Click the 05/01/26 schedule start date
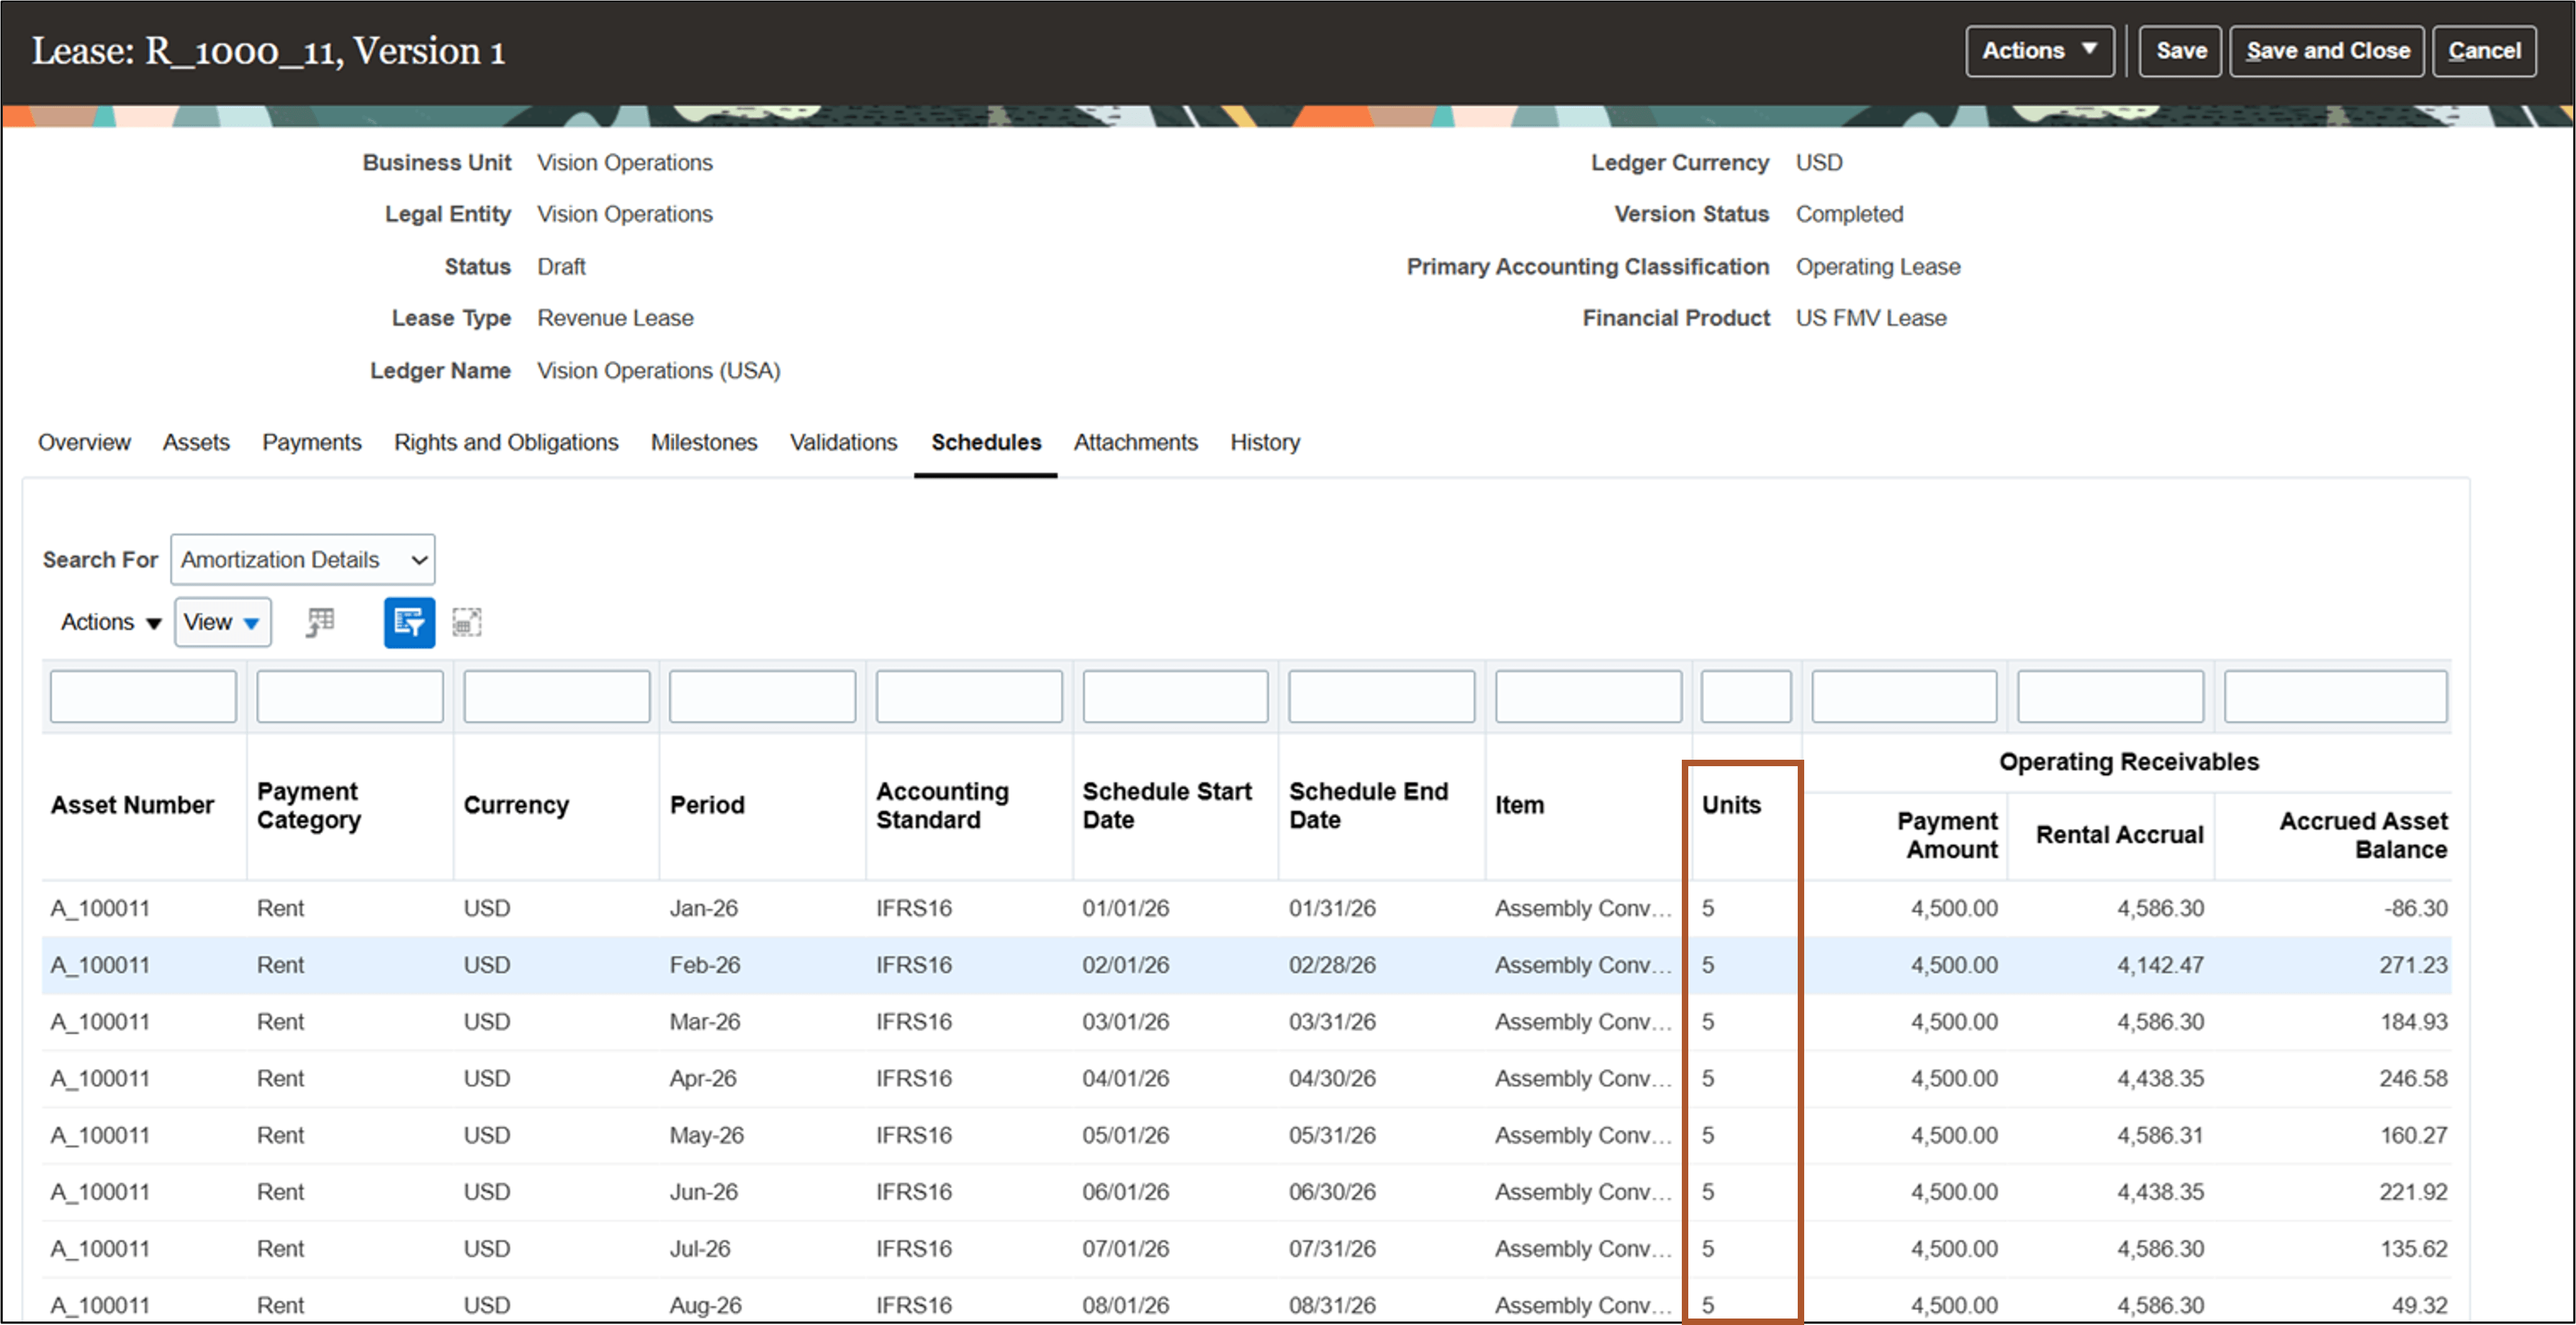This screenshot has height=1325, width=2576. click(1126, 1135)
